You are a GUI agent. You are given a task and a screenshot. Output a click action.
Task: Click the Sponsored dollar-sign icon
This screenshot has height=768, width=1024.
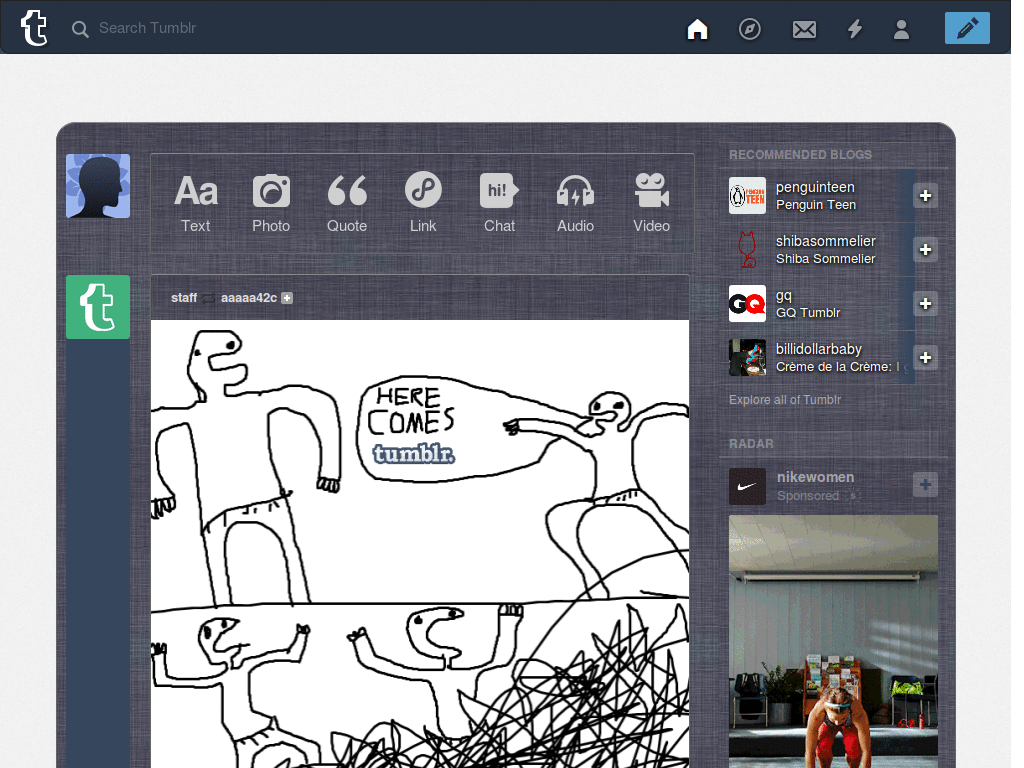(852, 496)
